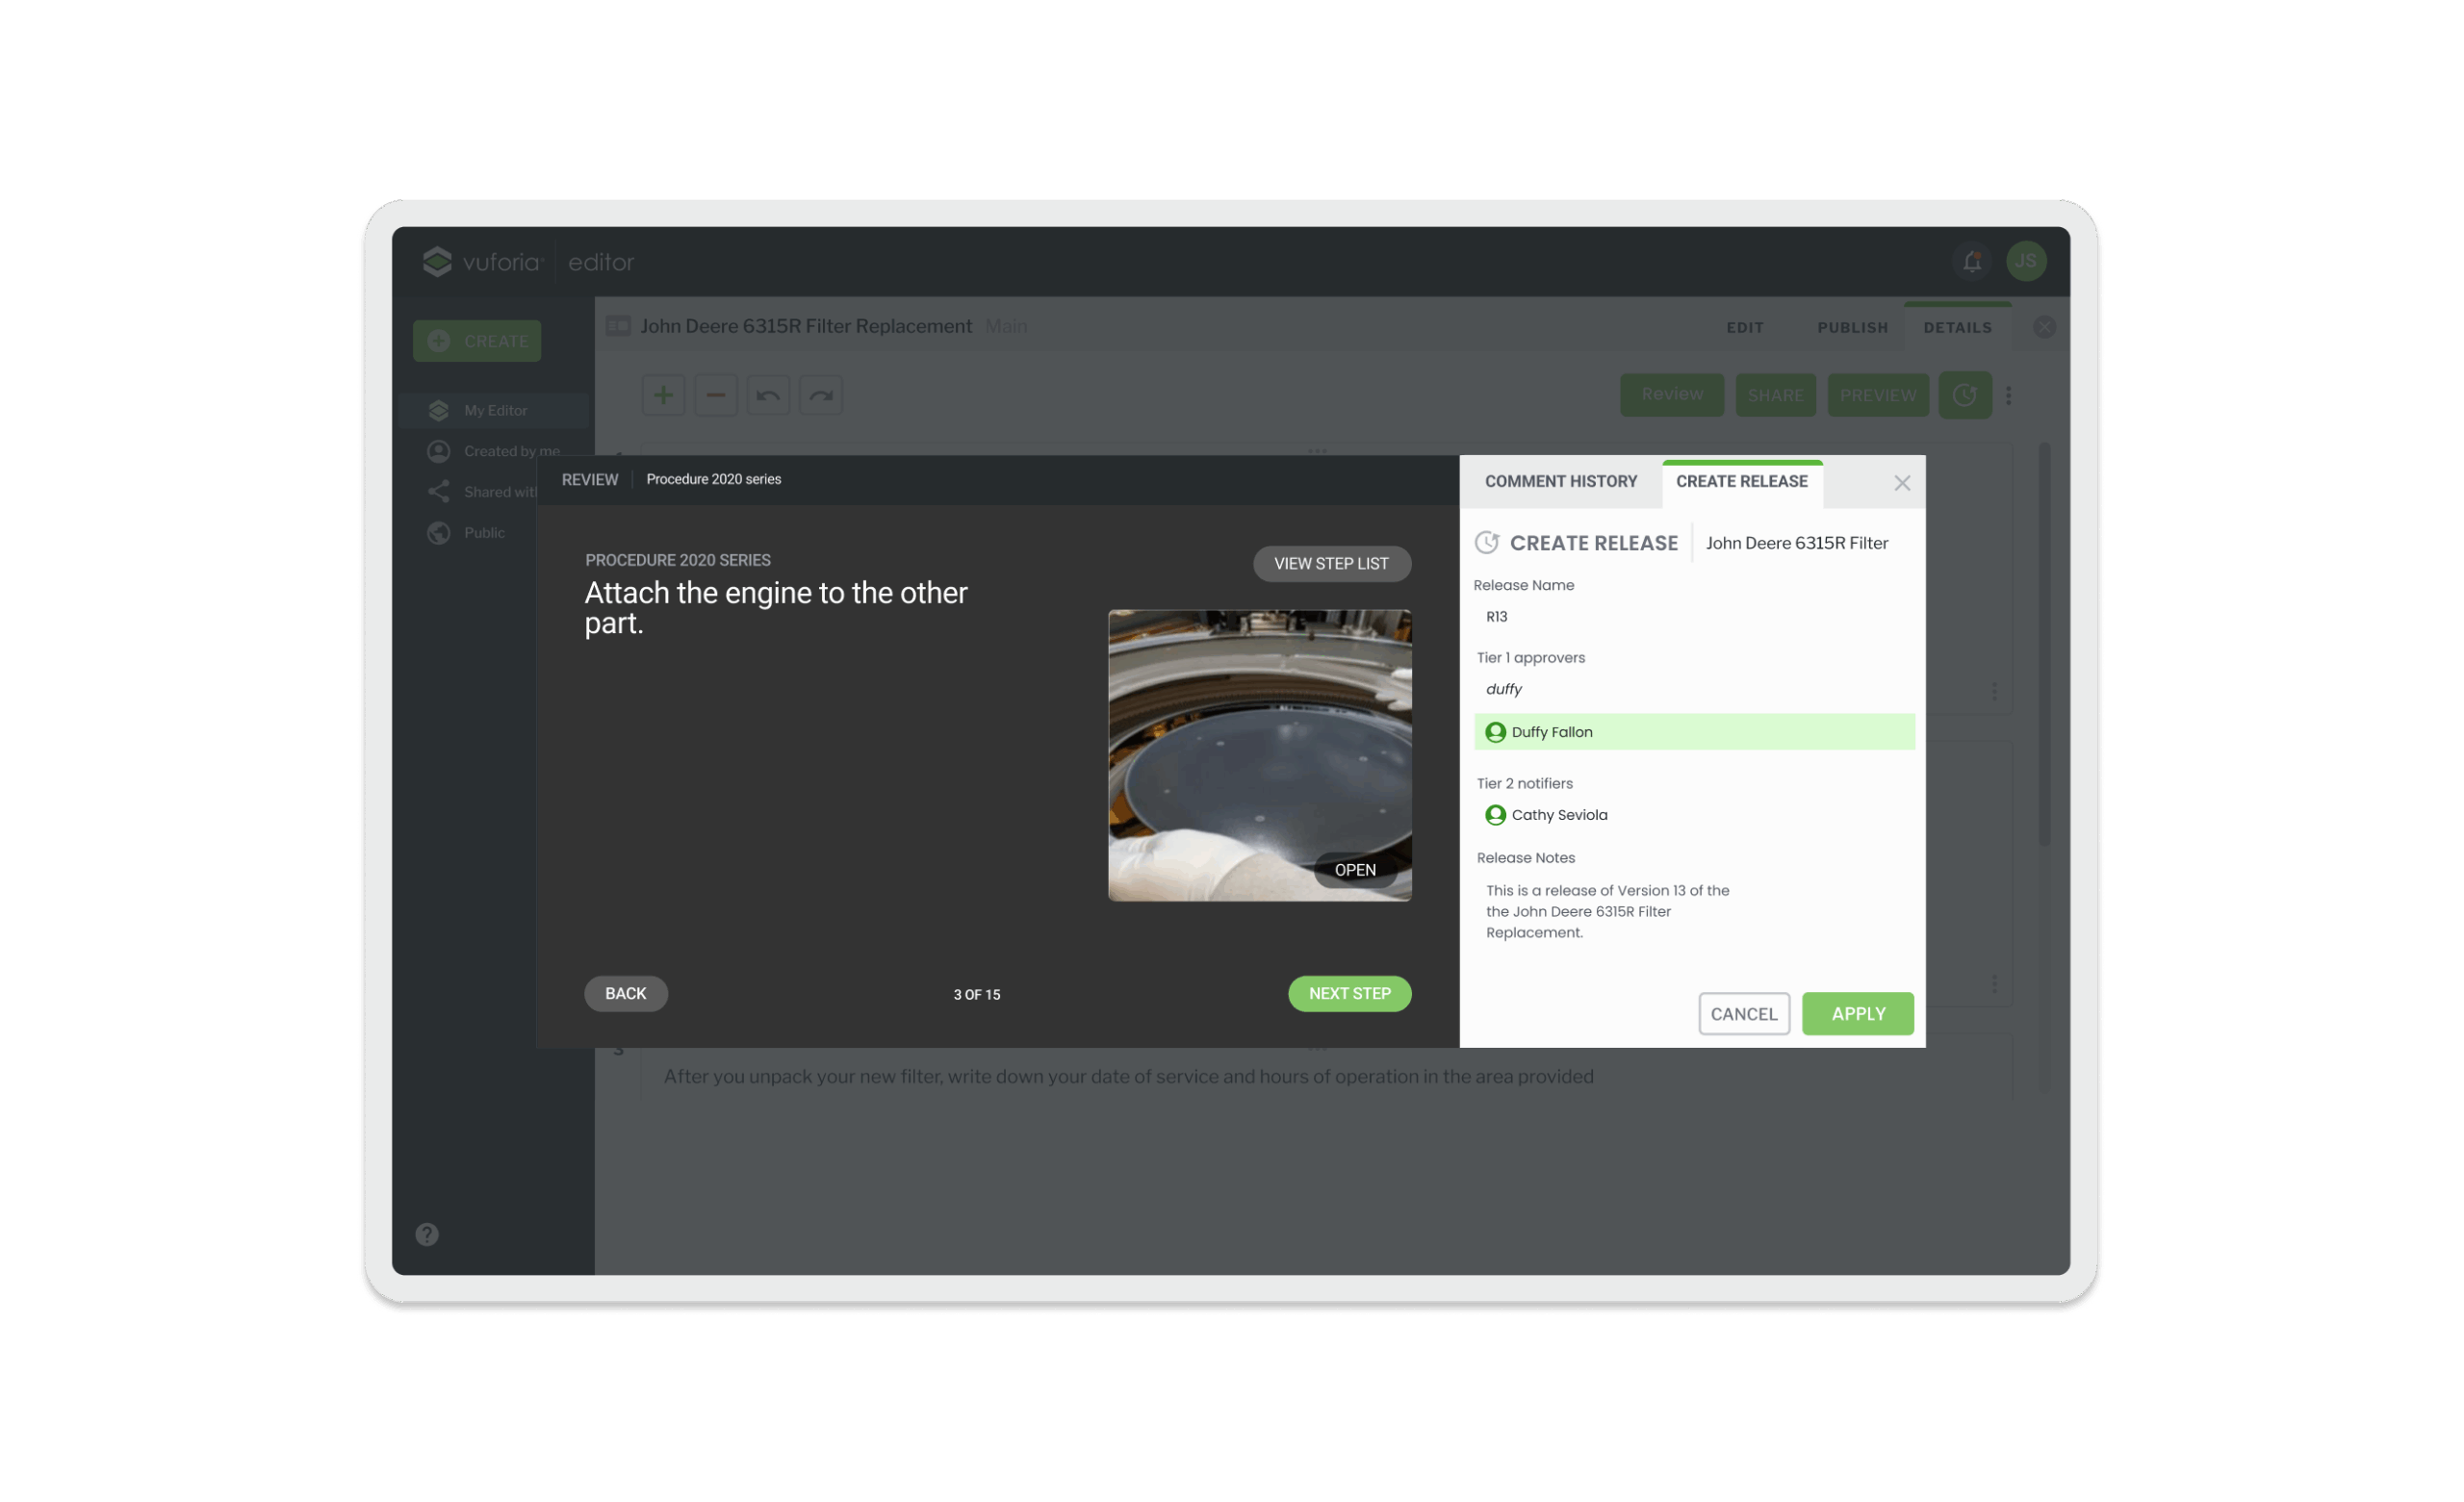Image resolution: width=2464 pixels, height=1502 pixels.
Task: Click the release history clock icon
Action: pyautogui.click(x=1964, y=395)
